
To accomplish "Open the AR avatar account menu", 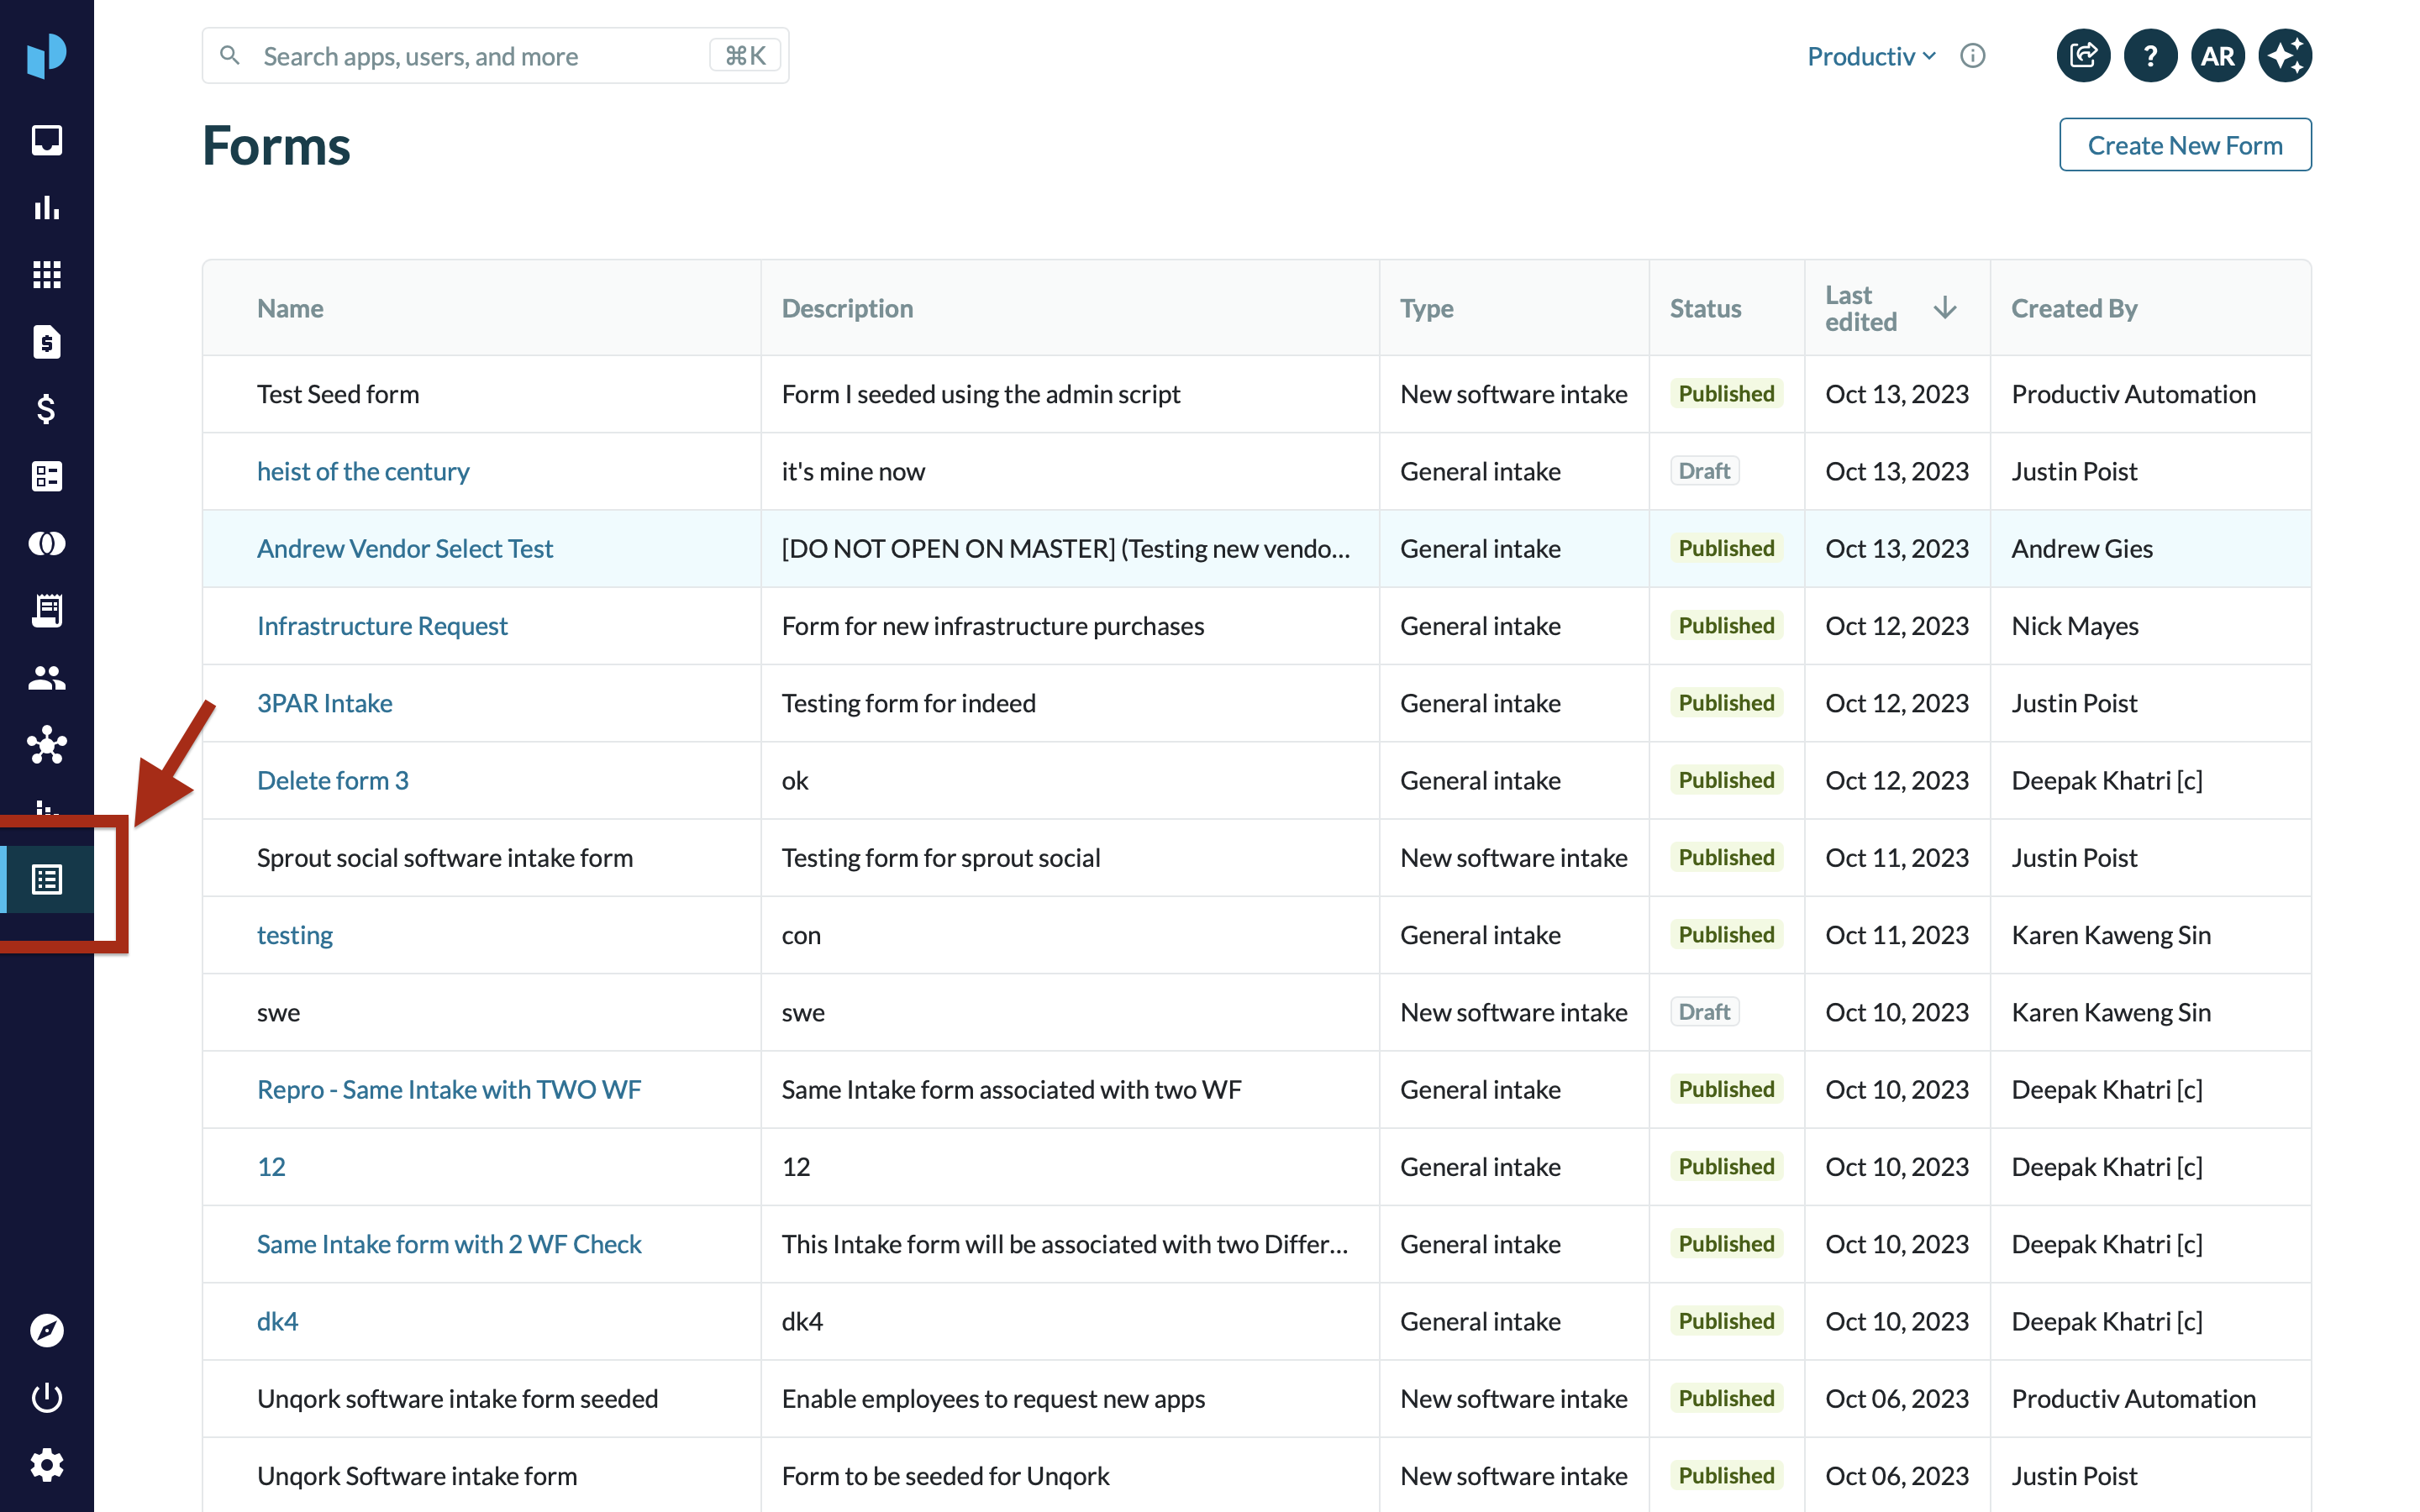I will pyautogui.click(x=2217, y=55).
